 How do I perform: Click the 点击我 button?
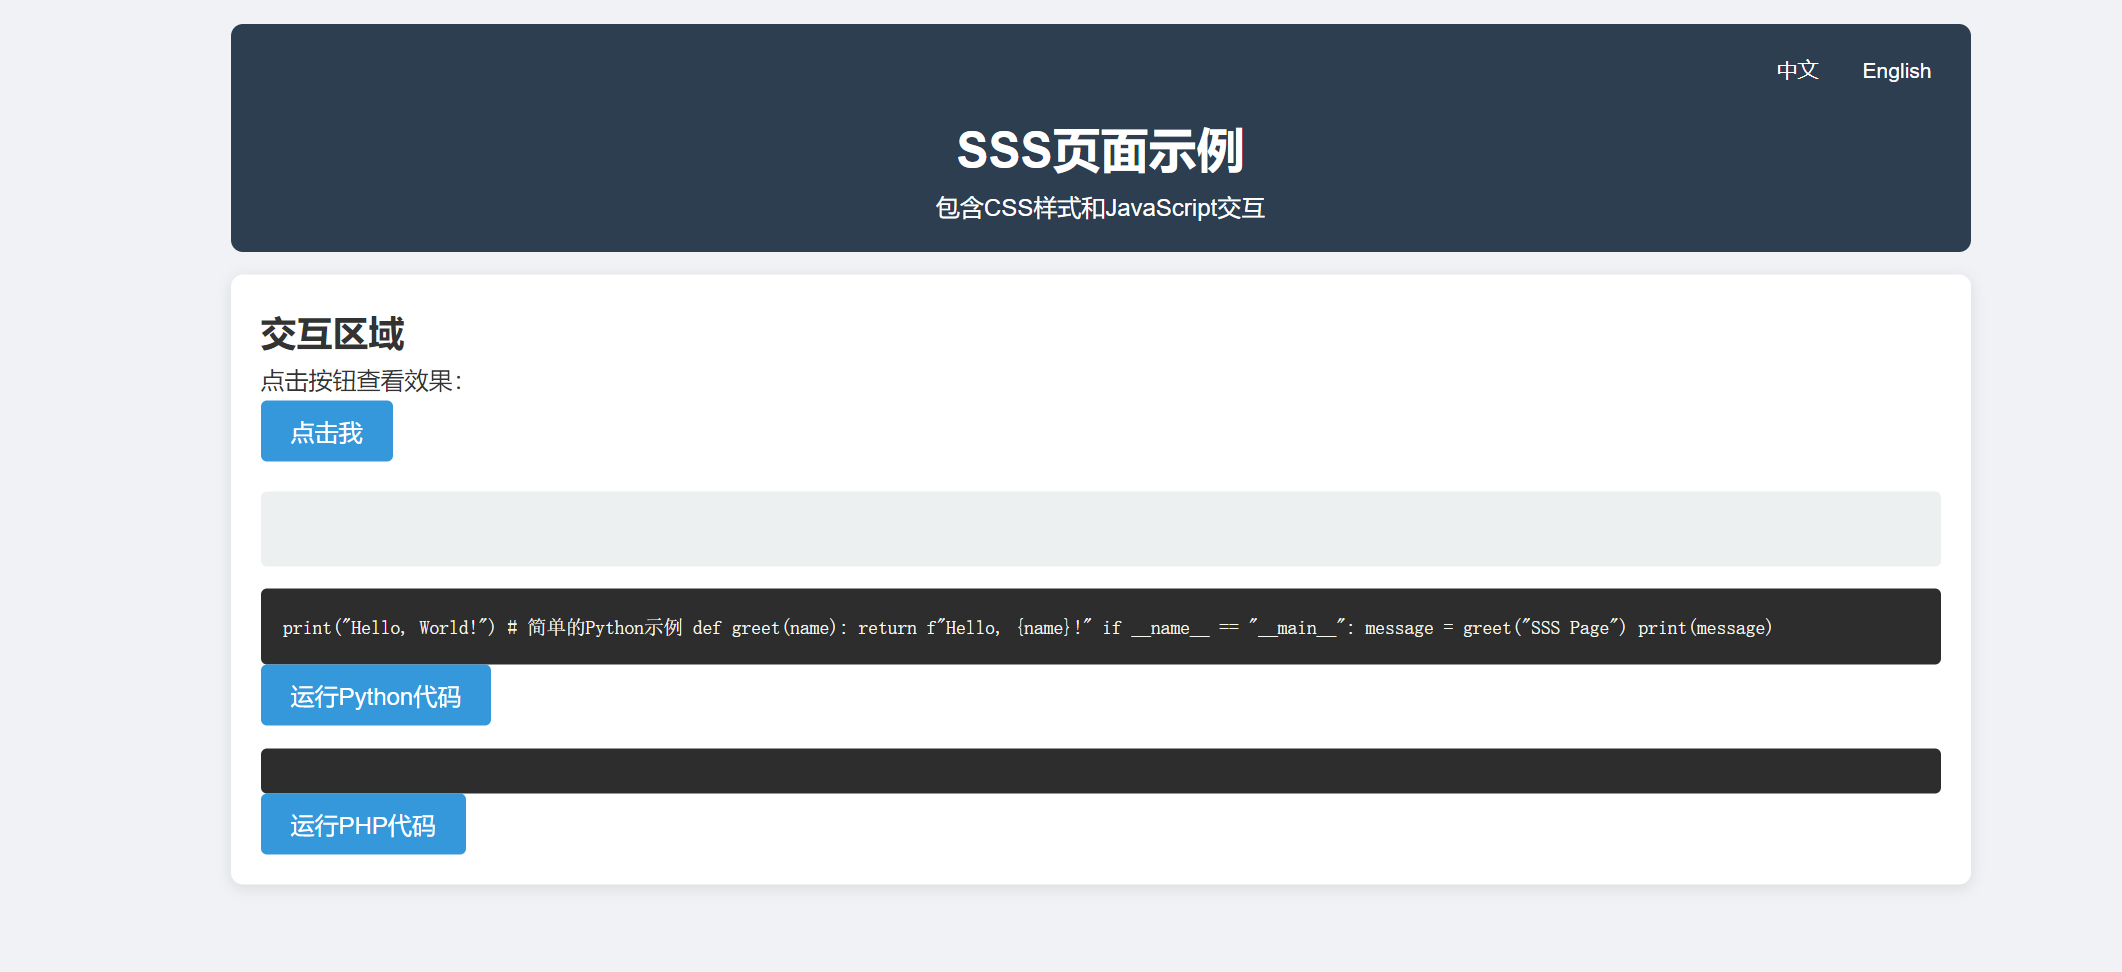point(327,431)
